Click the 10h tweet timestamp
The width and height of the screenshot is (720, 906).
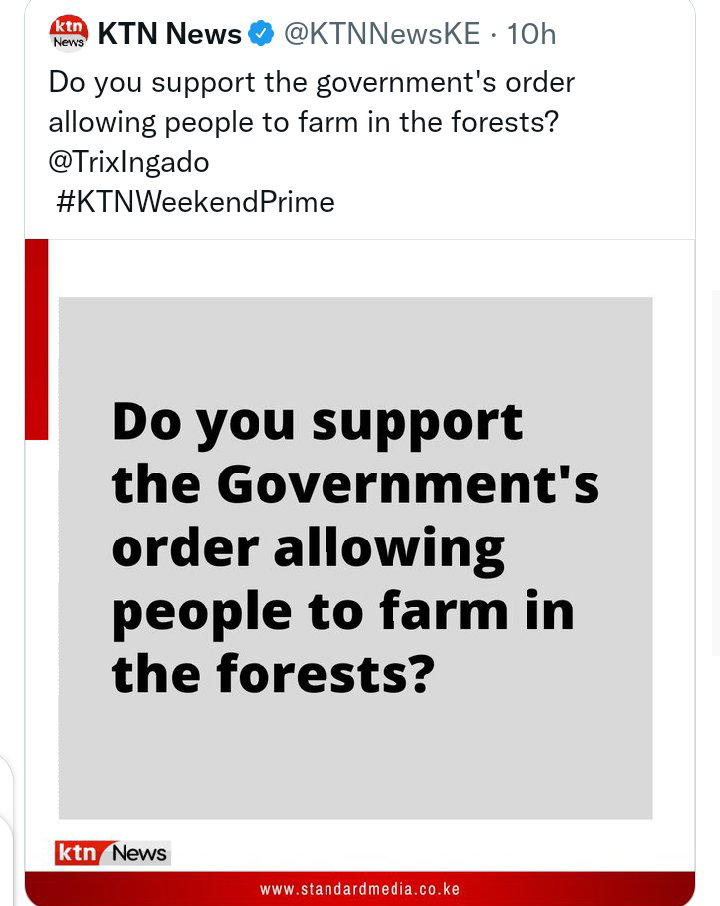click(x=531, y=34)
